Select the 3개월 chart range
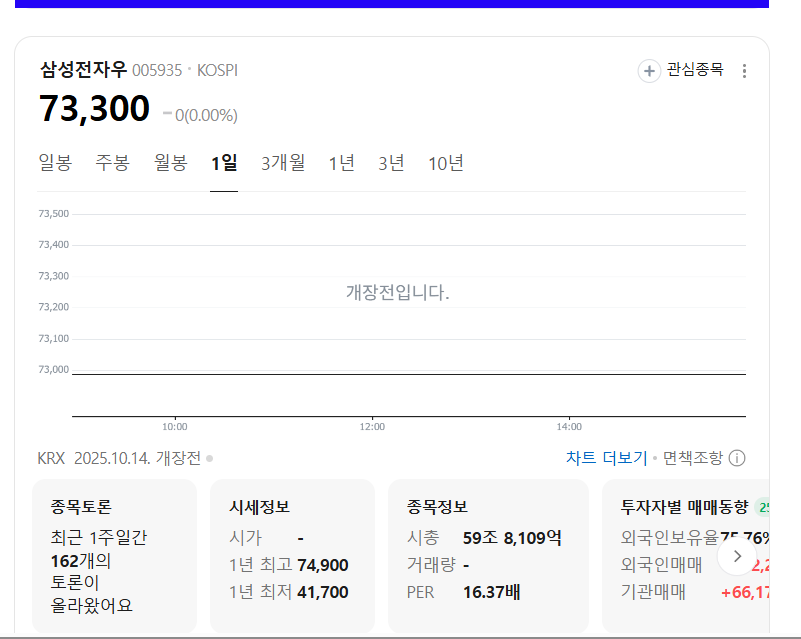This screenshot has height=639, width=801. [x=283, y=163]
